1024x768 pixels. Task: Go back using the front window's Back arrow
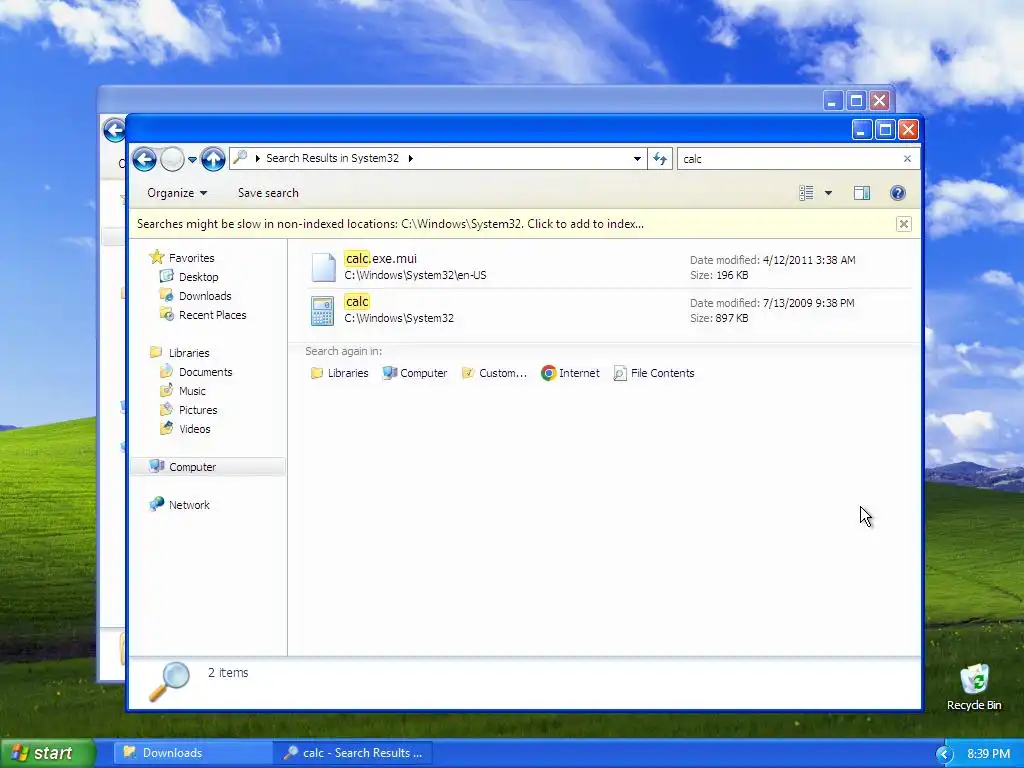(x=144, y=159)
